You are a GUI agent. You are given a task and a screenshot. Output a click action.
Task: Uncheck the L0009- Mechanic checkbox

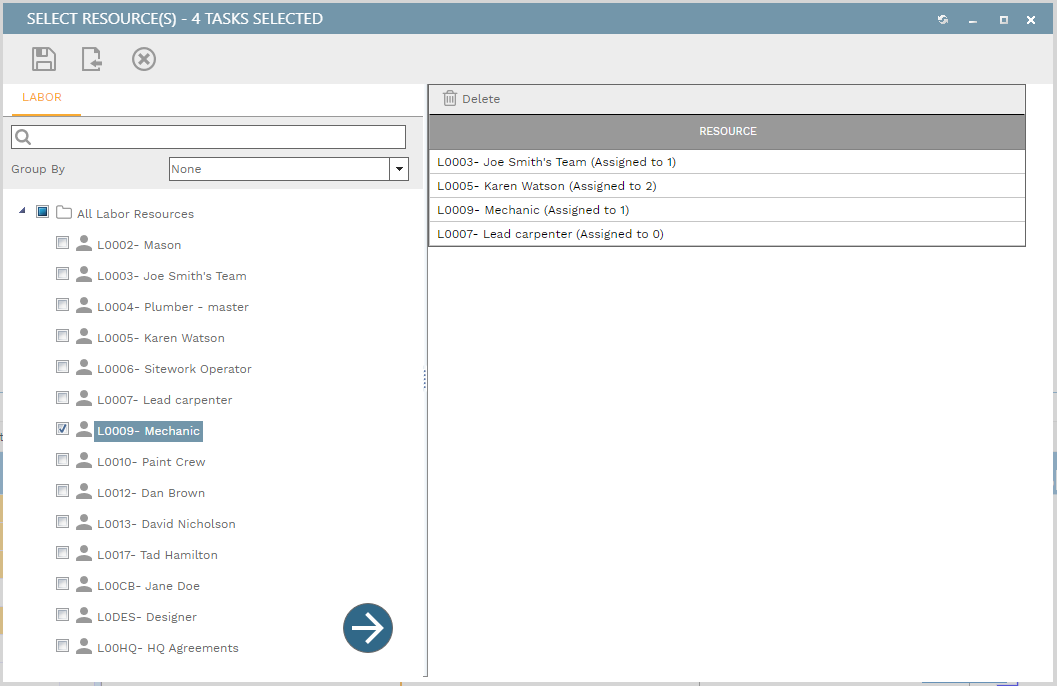pos(63,429)
